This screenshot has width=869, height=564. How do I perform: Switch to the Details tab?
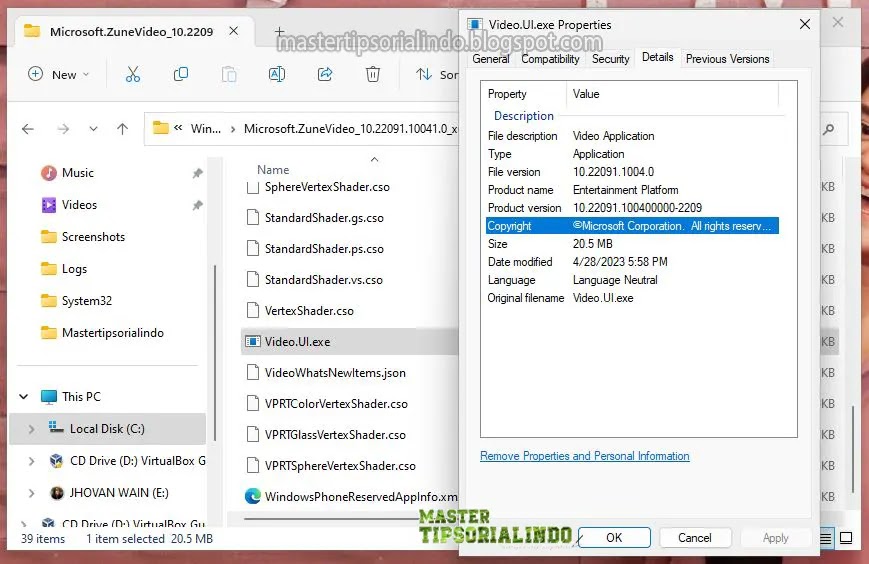pyautogui.click(x=657, y=57)
